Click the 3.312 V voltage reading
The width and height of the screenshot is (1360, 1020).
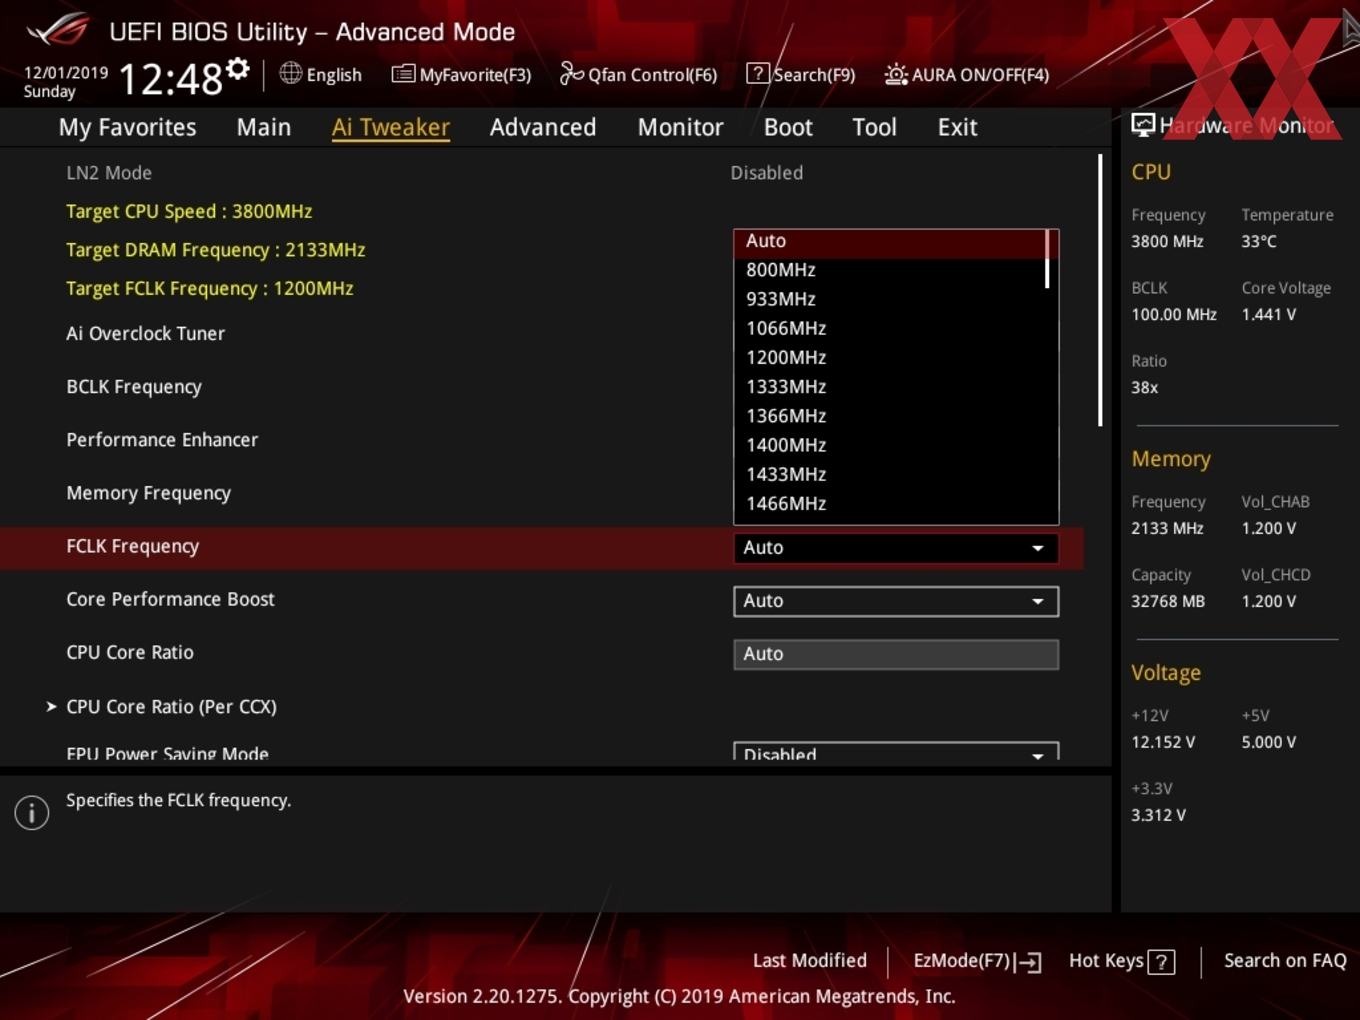coord(1158,816)
